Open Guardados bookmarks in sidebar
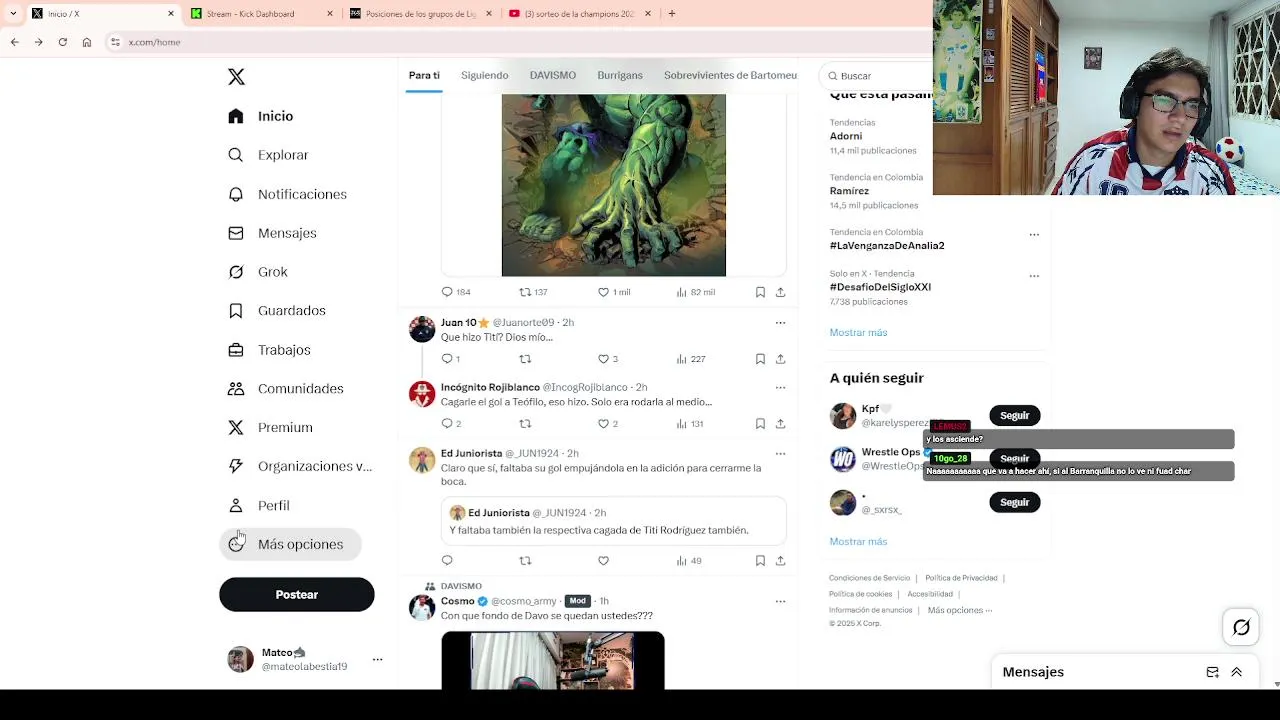 pos(276,311)
